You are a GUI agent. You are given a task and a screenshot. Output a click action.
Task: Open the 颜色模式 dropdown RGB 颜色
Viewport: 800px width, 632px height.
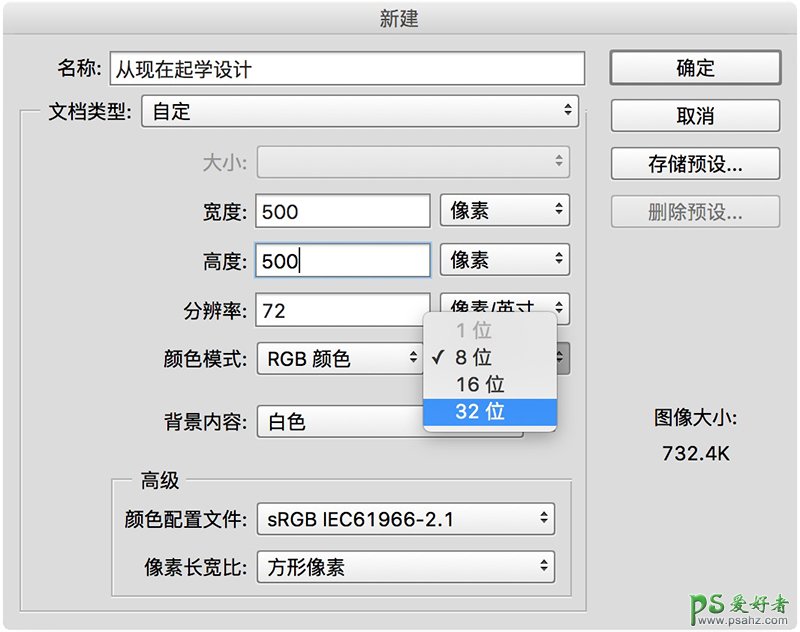coord(339,359)
